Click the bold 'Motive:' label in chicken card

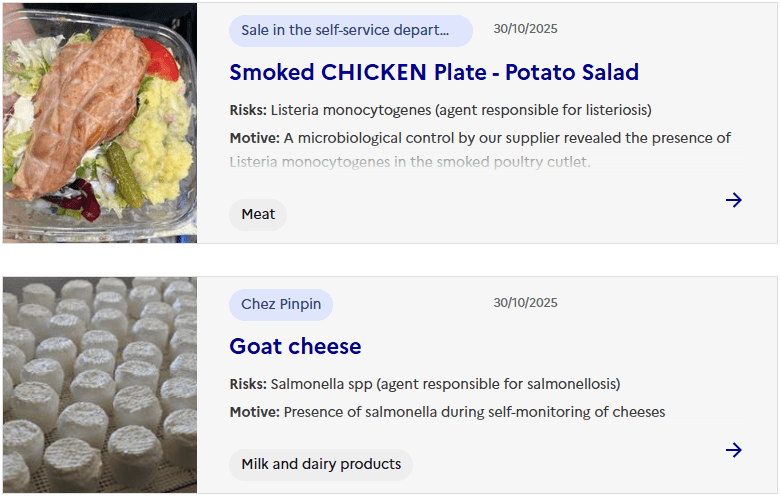[254, 138]
